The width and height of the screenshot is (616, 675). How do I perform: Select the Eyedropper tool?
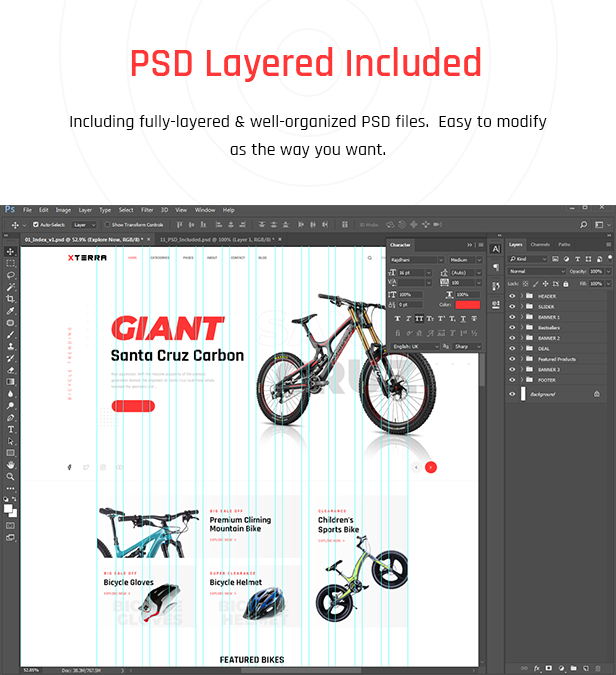coord(10,311)
